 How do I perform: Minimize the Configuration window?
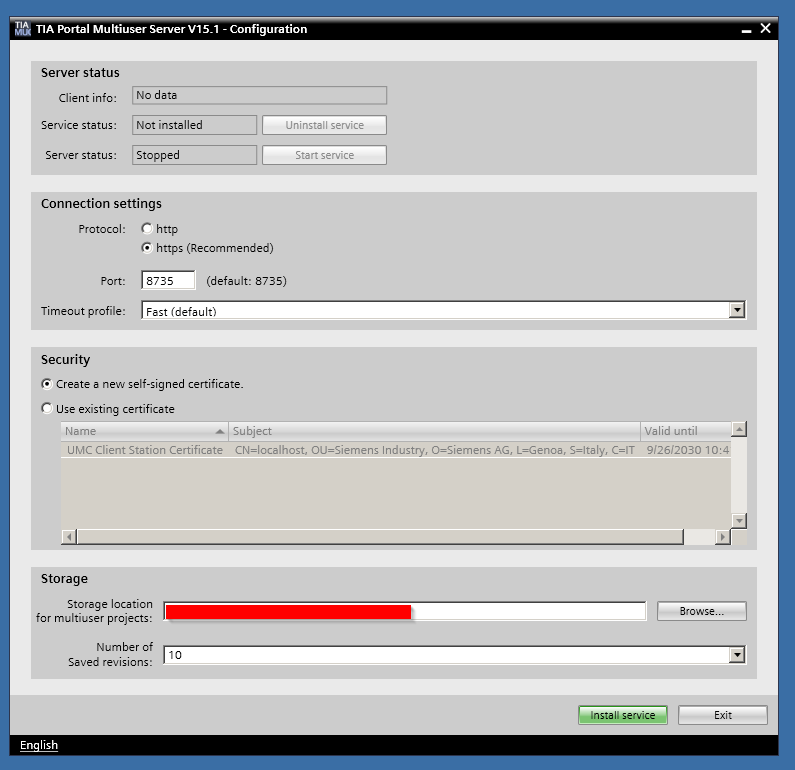746,30
